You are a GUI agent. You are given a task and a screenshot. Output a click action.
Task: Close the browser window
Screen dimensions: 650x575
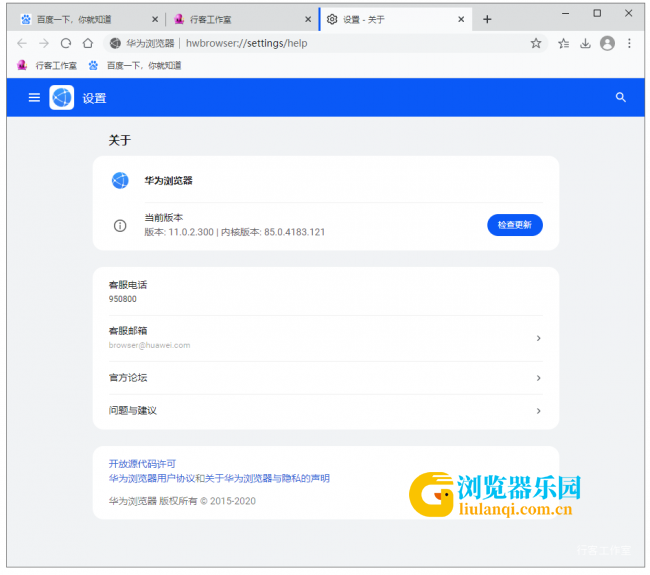click(628, 14)
